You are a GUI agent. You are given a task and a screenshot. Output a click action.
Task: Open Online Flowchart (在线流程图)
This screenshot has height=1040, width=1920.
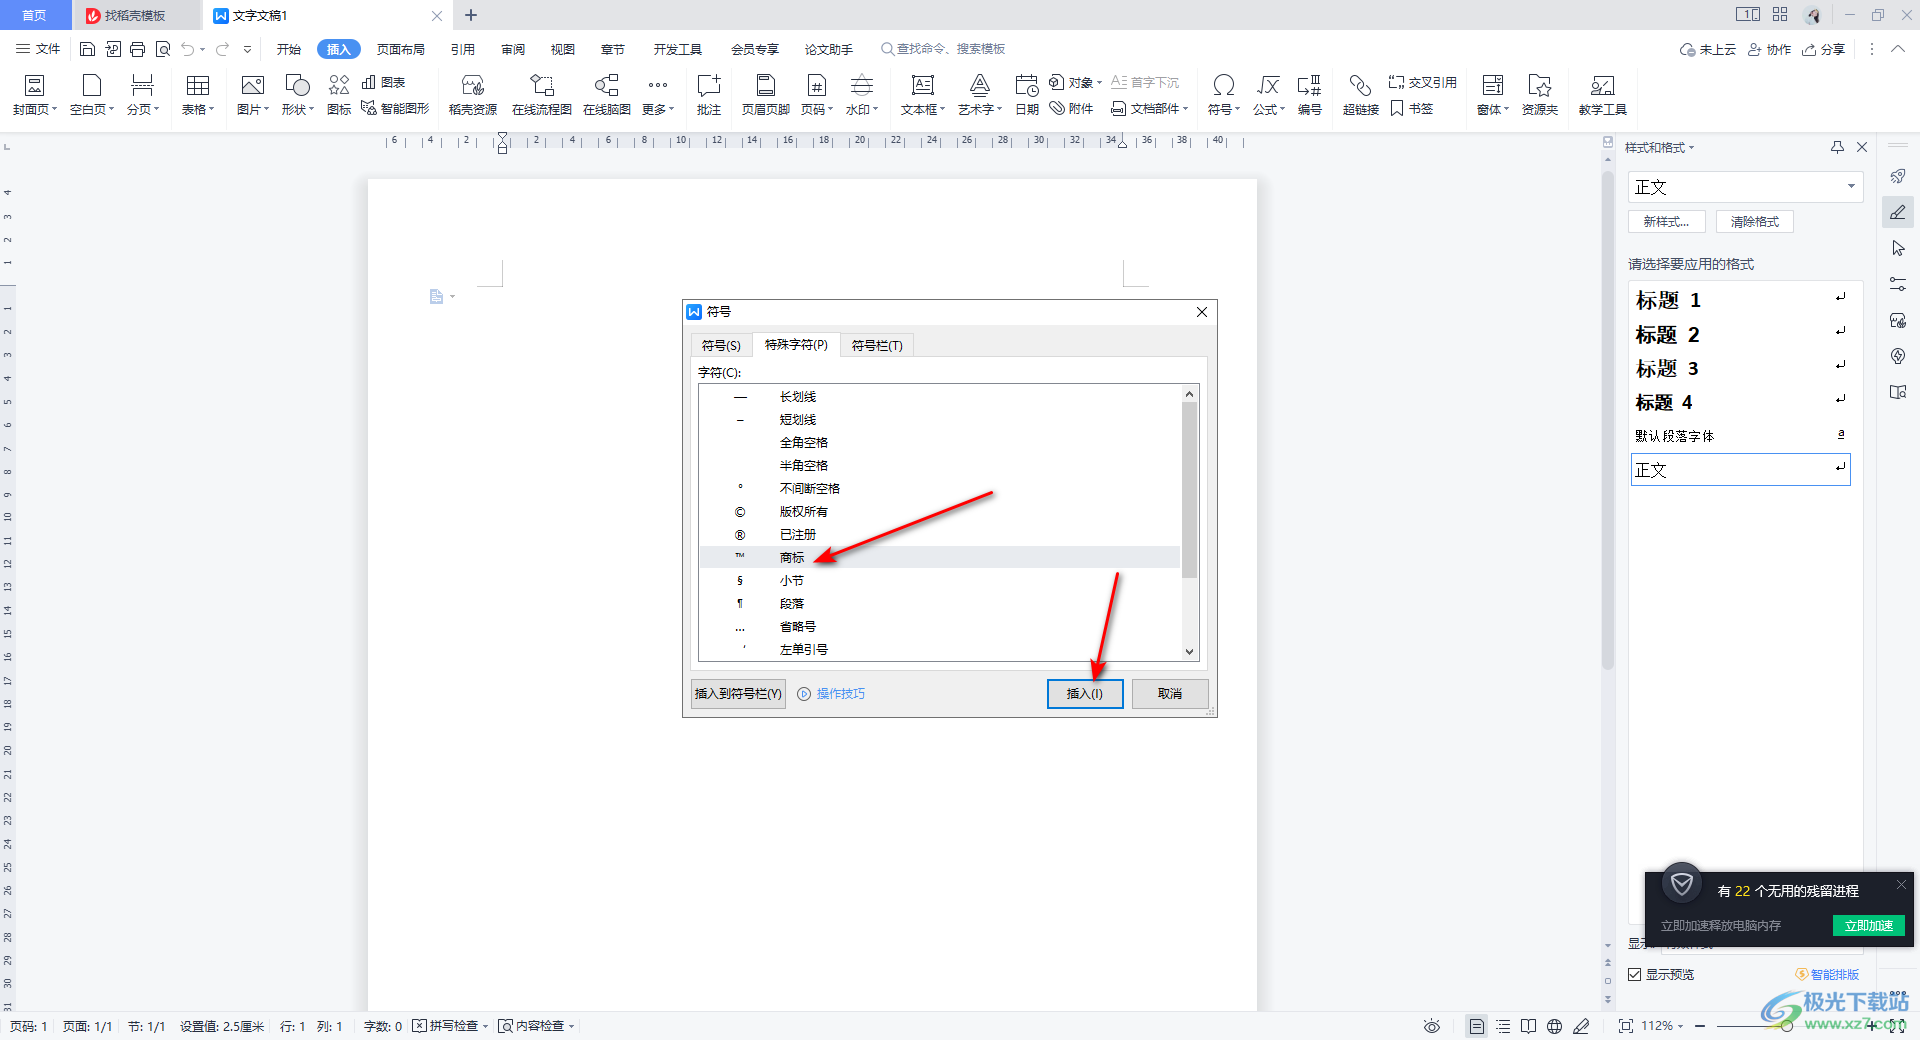[x=542, y=95]
